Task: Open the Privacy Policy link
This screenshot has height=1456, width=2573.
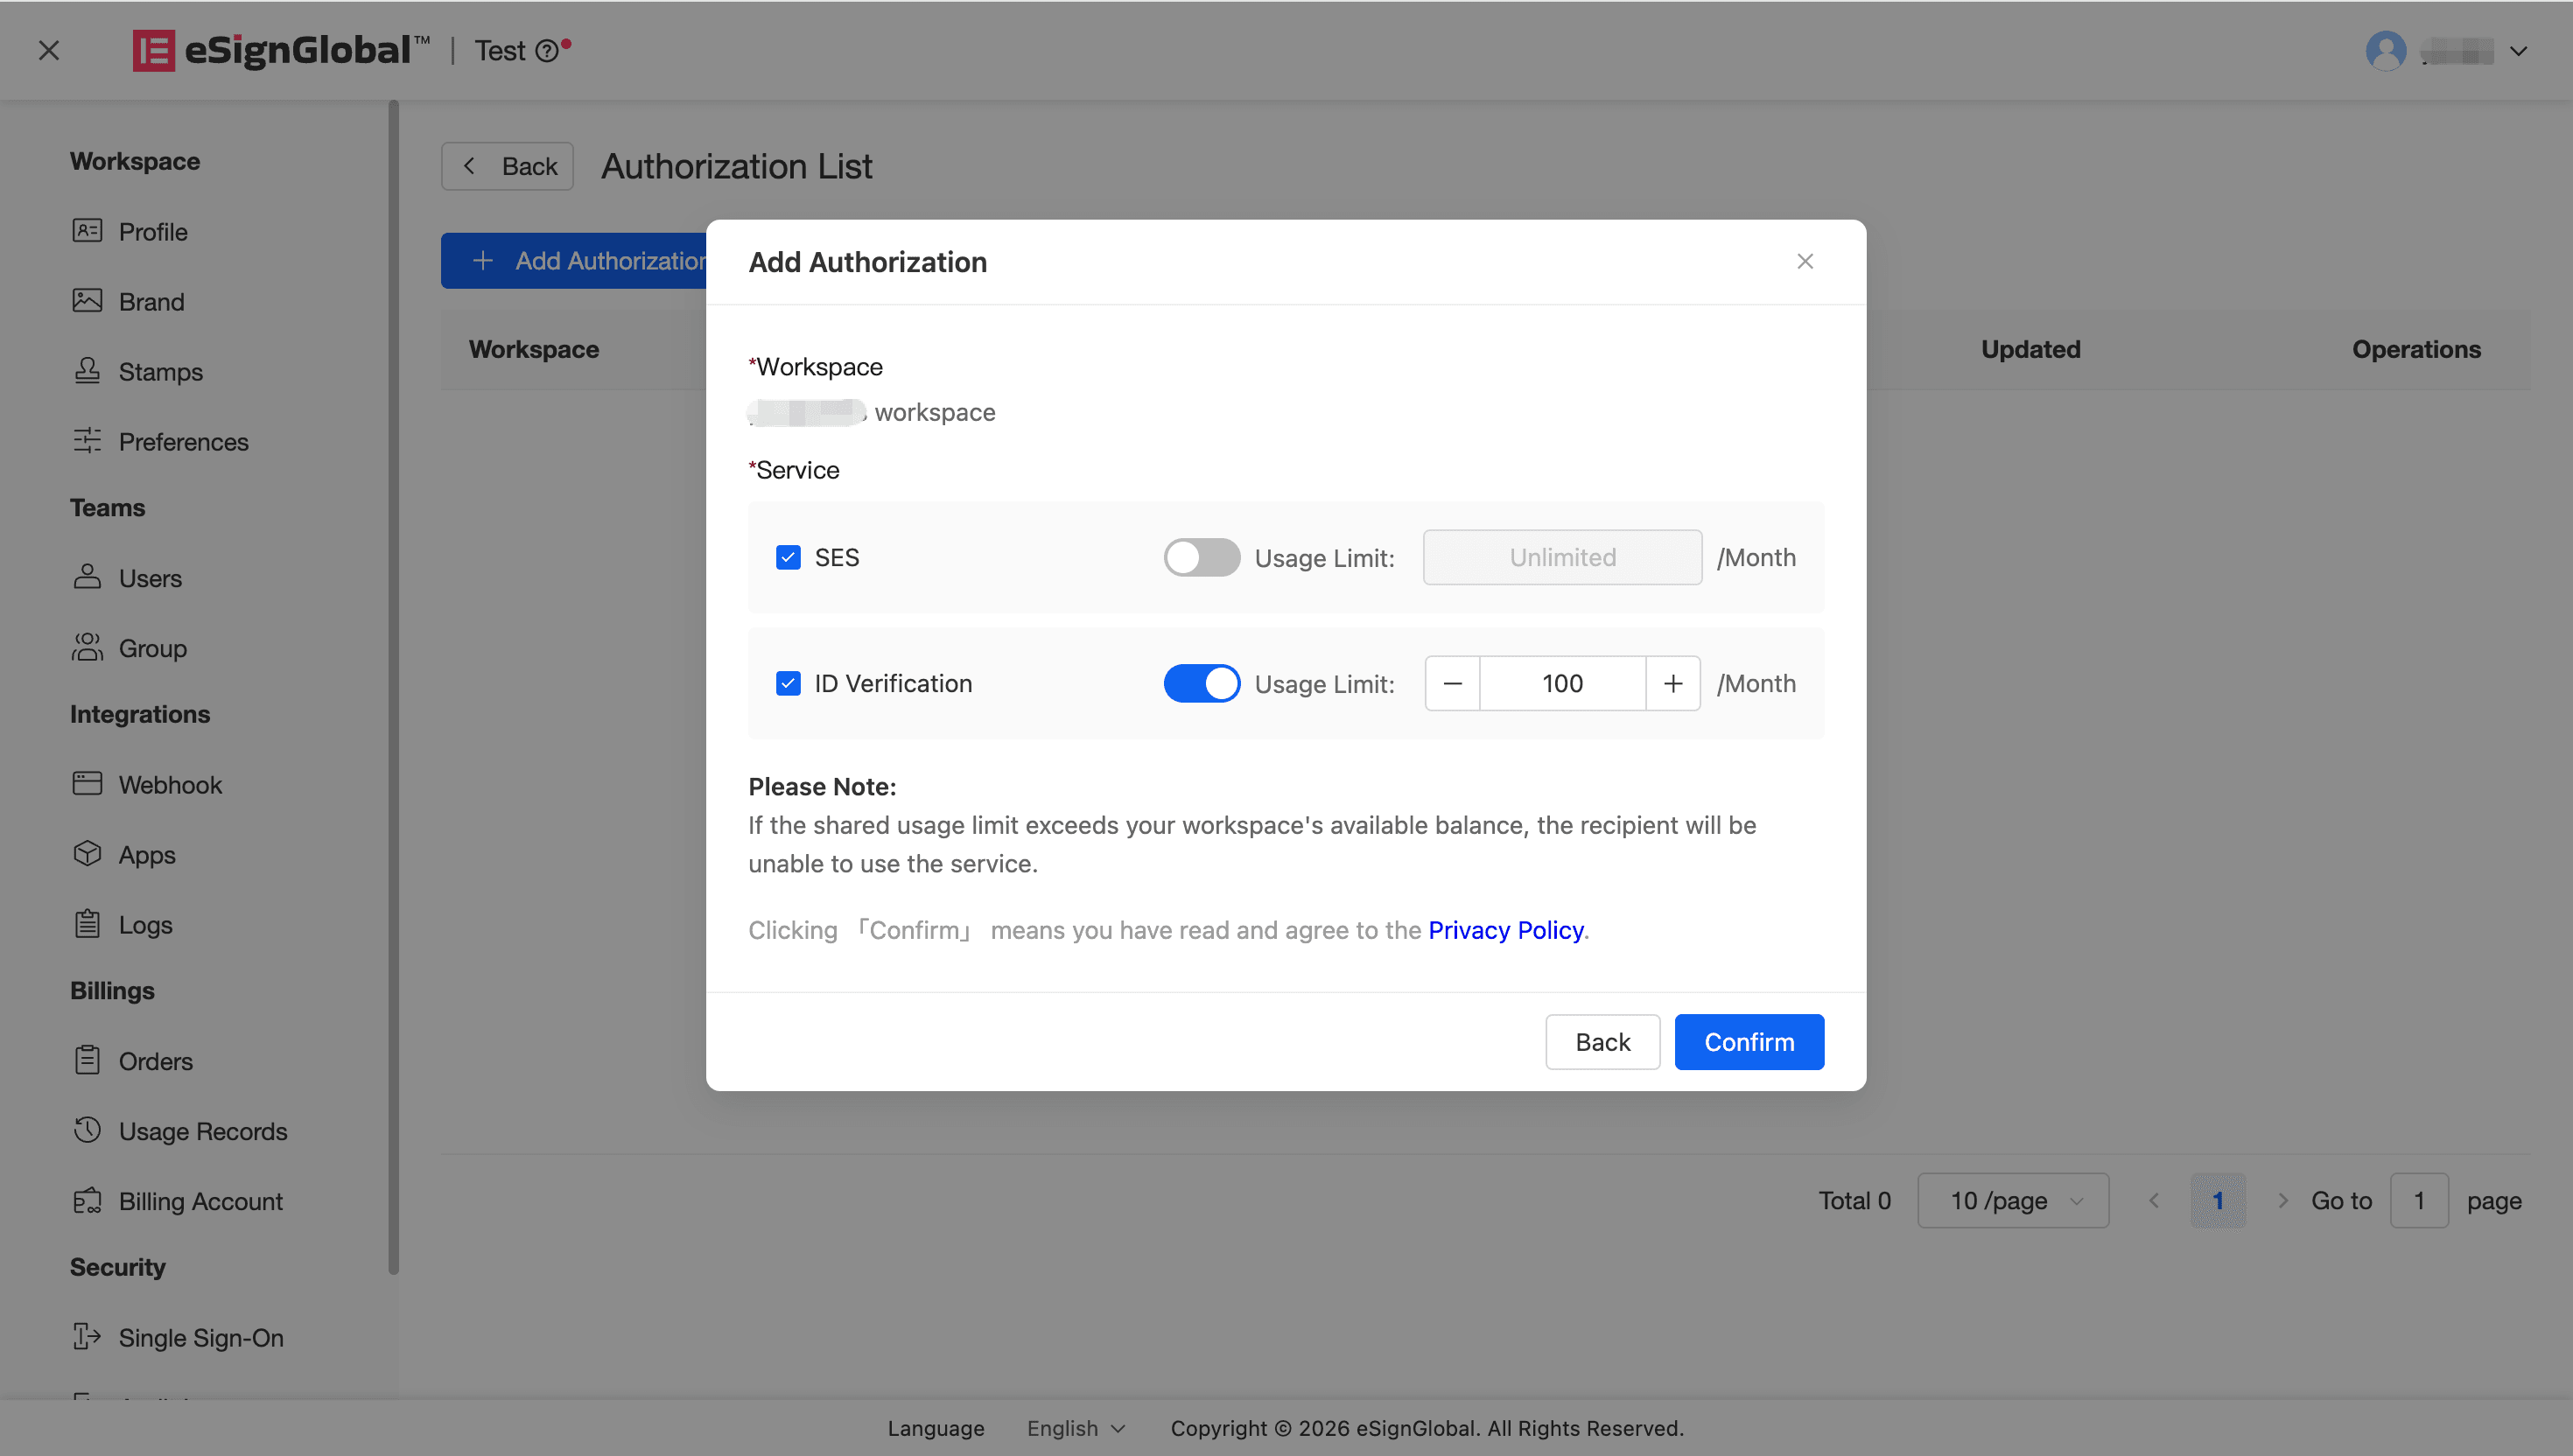Action: [1505, 930]
